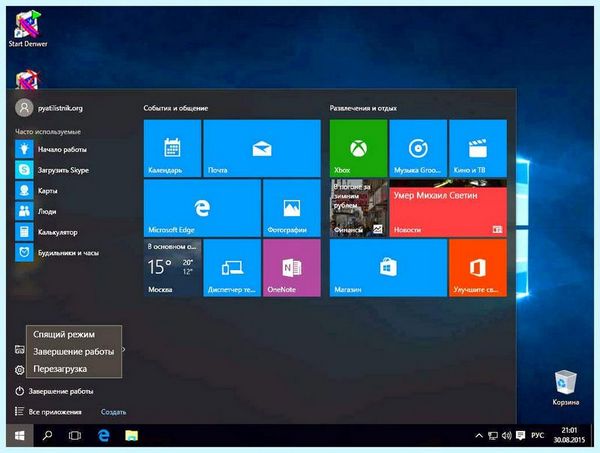Click the События и общение group header
Image resolution: width=600 pixels, height=453 pixels.
[x=176, y=108]
